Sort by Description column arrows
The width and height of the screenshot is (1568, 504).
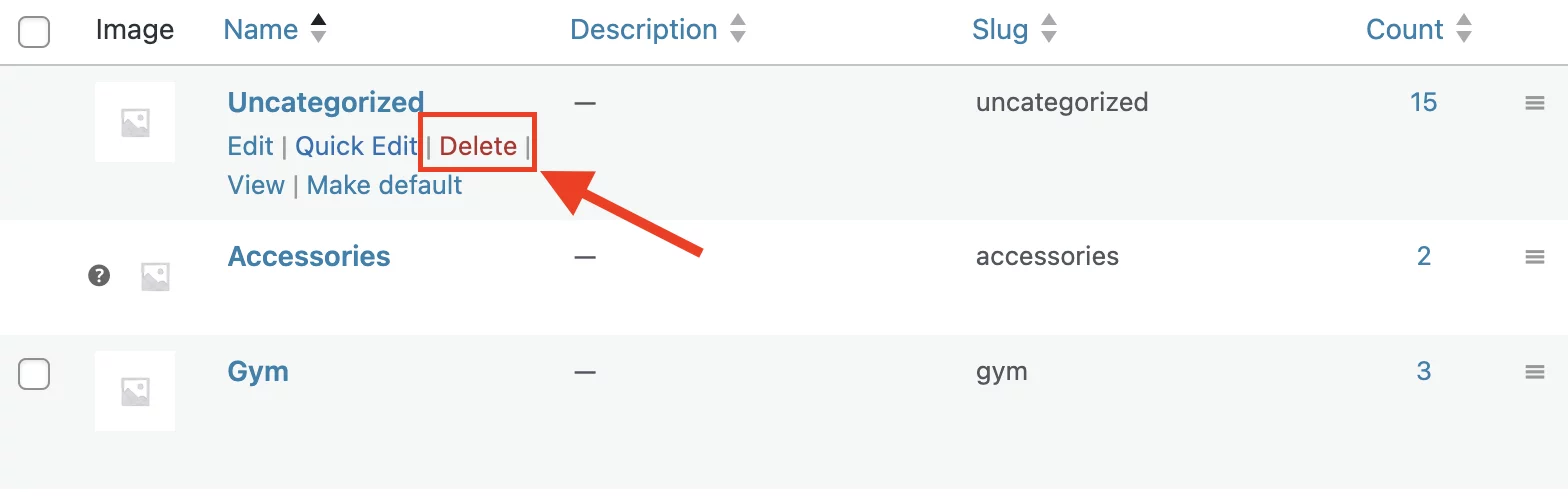[x=738, y=30]
